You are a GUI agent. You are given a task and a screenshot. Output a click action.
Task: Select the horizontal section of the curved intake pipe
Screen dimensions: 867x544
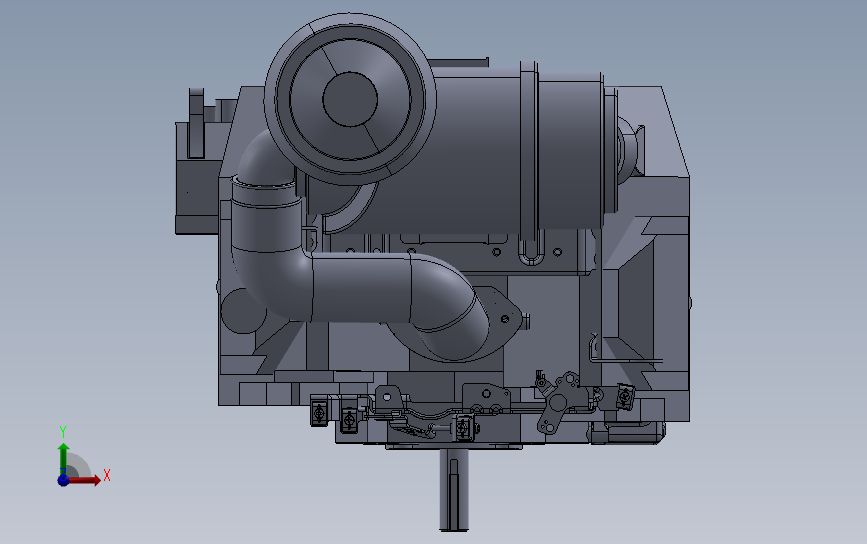pyautogui.click(x=362, y=287)
